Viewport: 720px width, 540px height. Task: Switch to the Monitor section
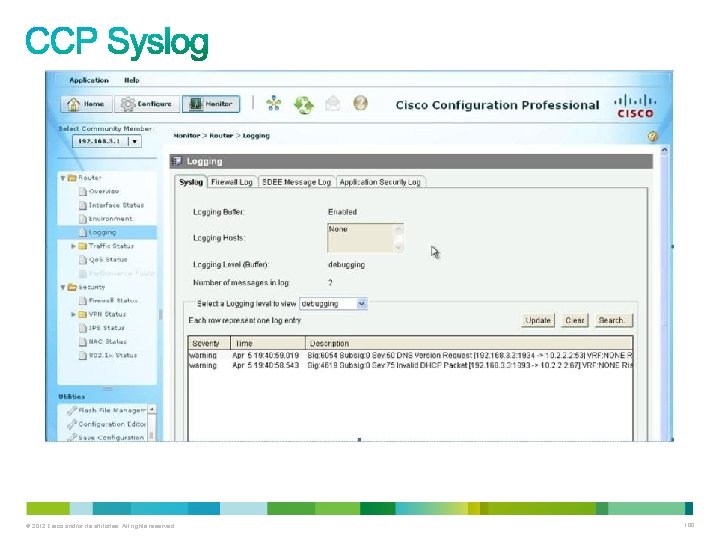(x=211, y=104)
